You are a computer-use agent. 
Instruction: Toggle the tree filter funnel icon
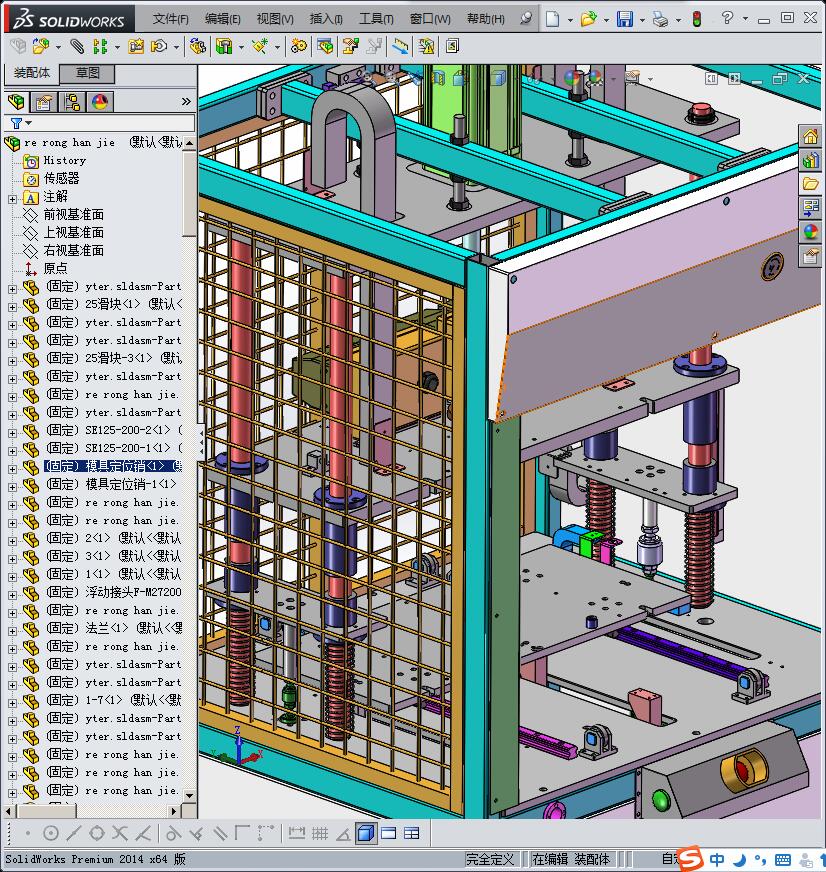16,123
